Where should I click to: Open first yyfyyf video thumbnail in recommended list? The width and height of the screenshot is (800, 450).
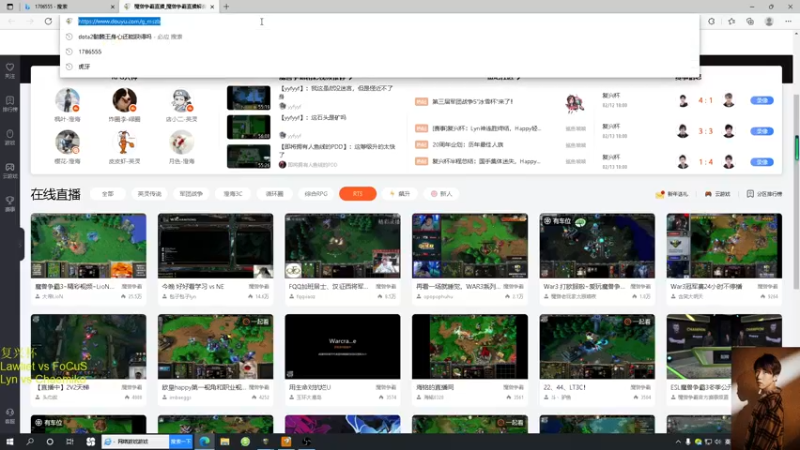[x=248, y=98]
